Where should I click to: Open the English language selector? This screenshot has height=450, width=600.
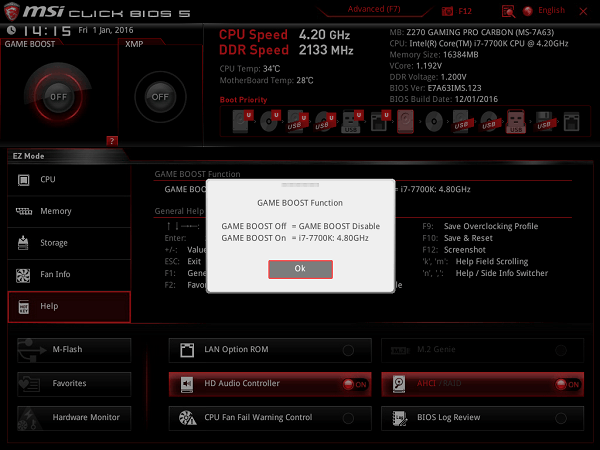[551, 10]
